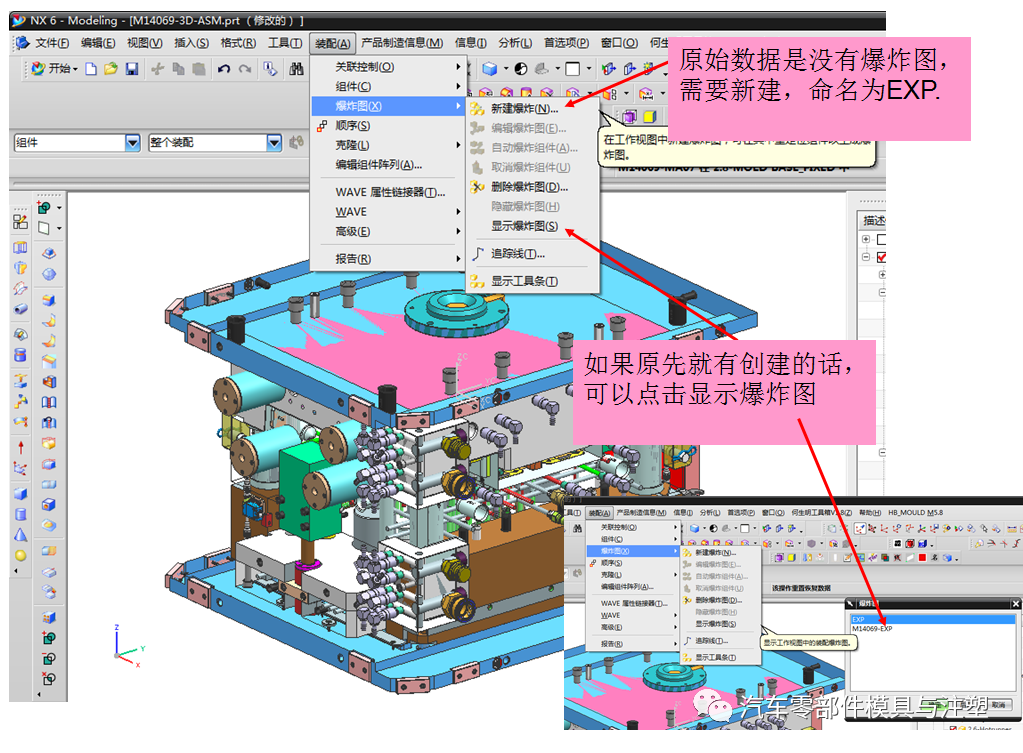Viewport: 1023px width, 753px height.
Task: Expand the 组件(C) submenu
Action: pyautogui.click(x=389, y=86)
